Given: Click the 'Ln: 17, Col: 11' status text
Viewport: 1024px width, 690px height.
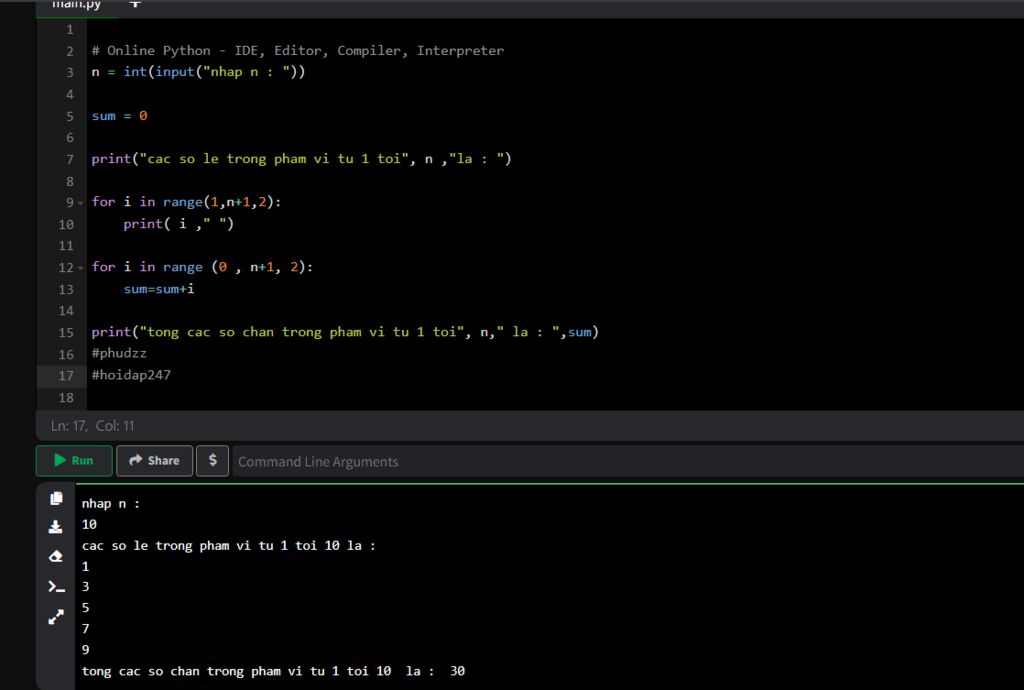Looking at the screenshot, I should 92,426.
